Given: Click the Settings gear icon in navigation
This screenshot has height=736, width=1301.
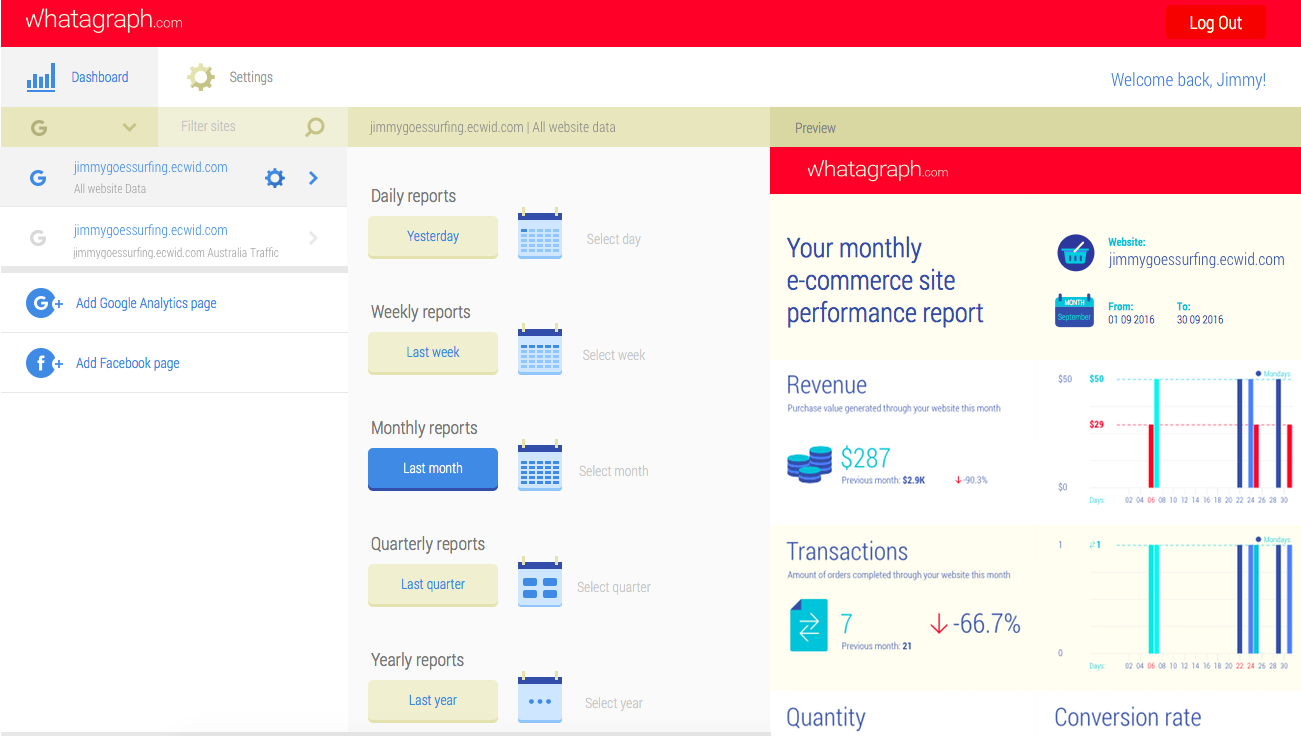Looking at the screenshot, I should (x=201, y=77).
